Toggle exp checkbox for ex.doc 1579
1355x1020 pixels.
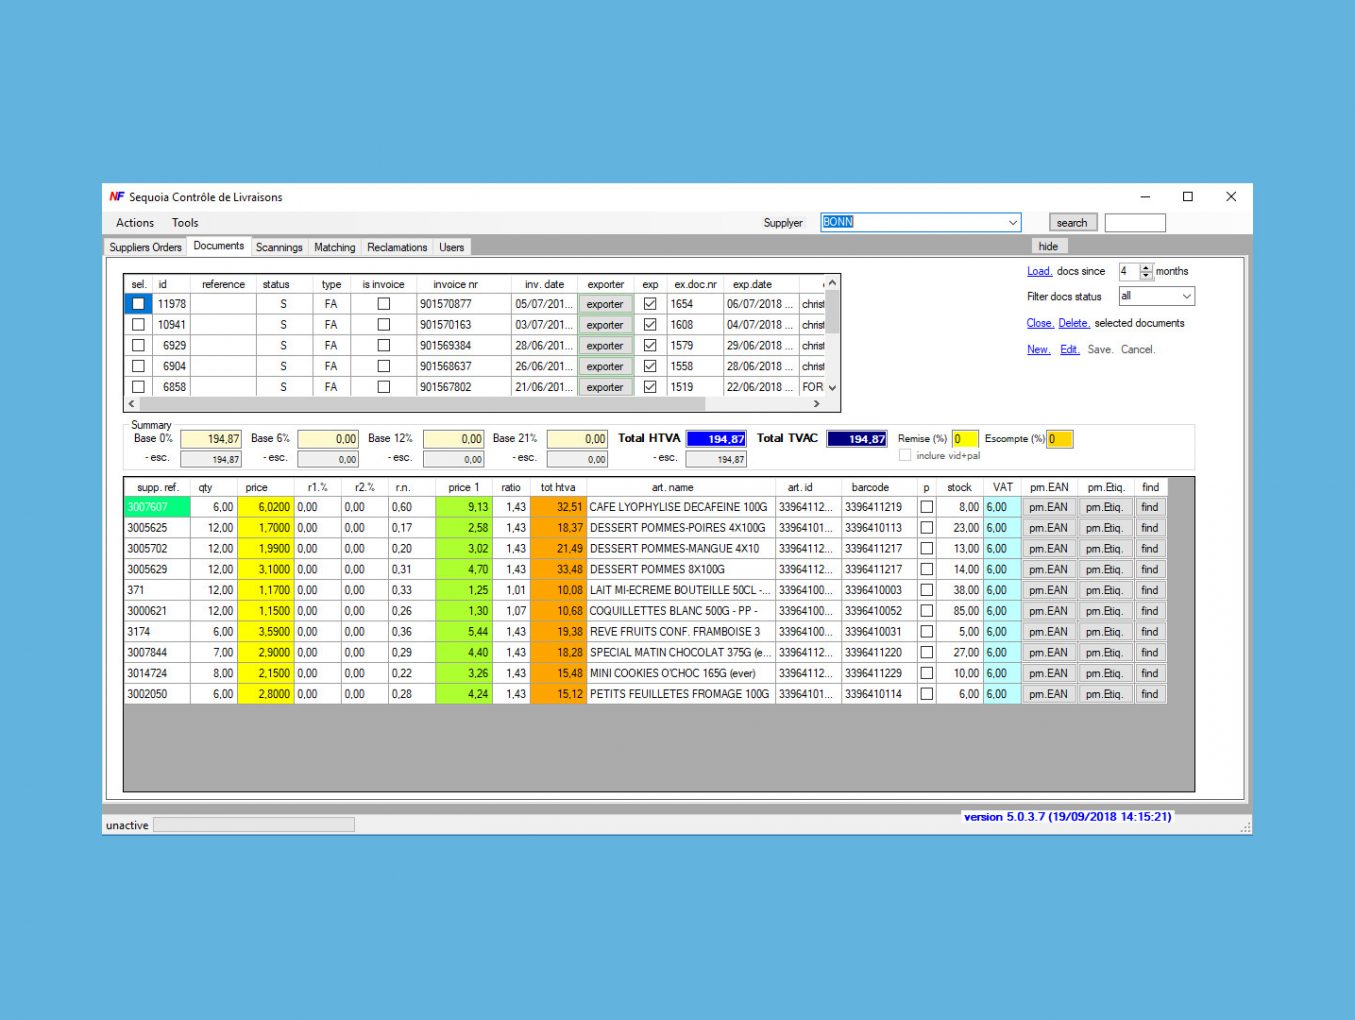[x=650, y=345]
